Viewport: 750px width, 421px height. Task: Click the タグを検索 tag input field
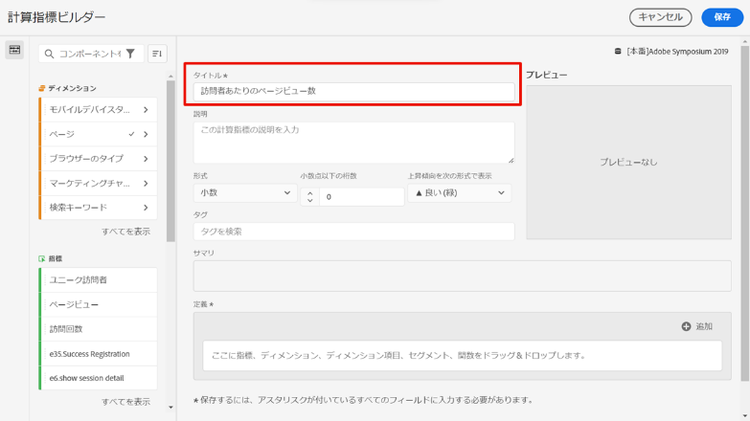pyautogui.click(x=354, y=231)
